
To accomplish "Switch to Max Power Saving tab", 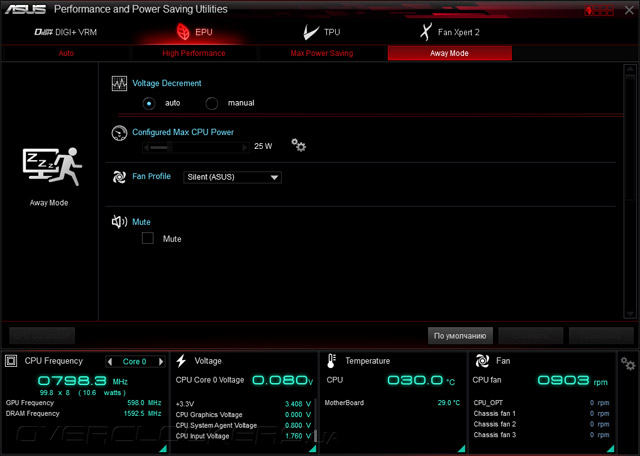I will point(322,53).
